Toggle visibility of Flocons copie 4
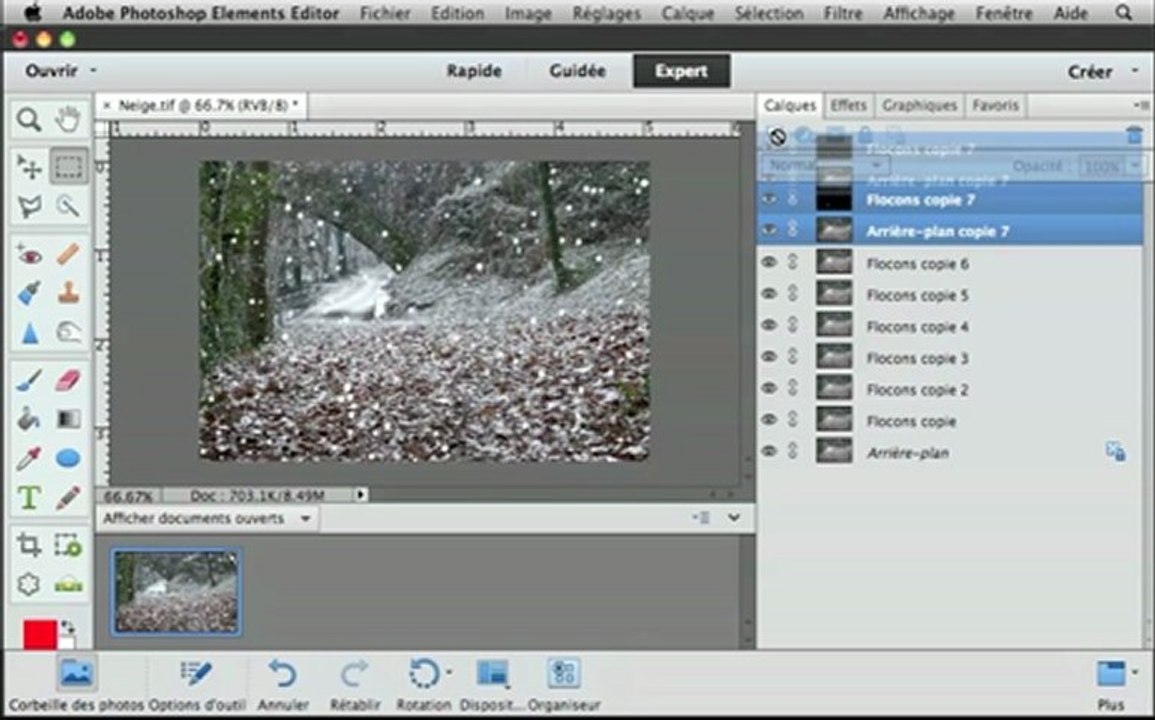This screenshot has width=1155, height=720. [x=769, y=326]
